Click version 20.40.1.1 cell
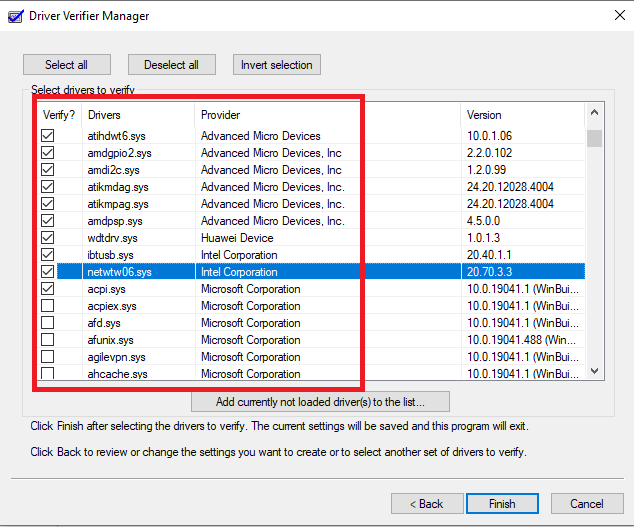Viewport: 634px width, 527px height. click(x=489, y=255)
